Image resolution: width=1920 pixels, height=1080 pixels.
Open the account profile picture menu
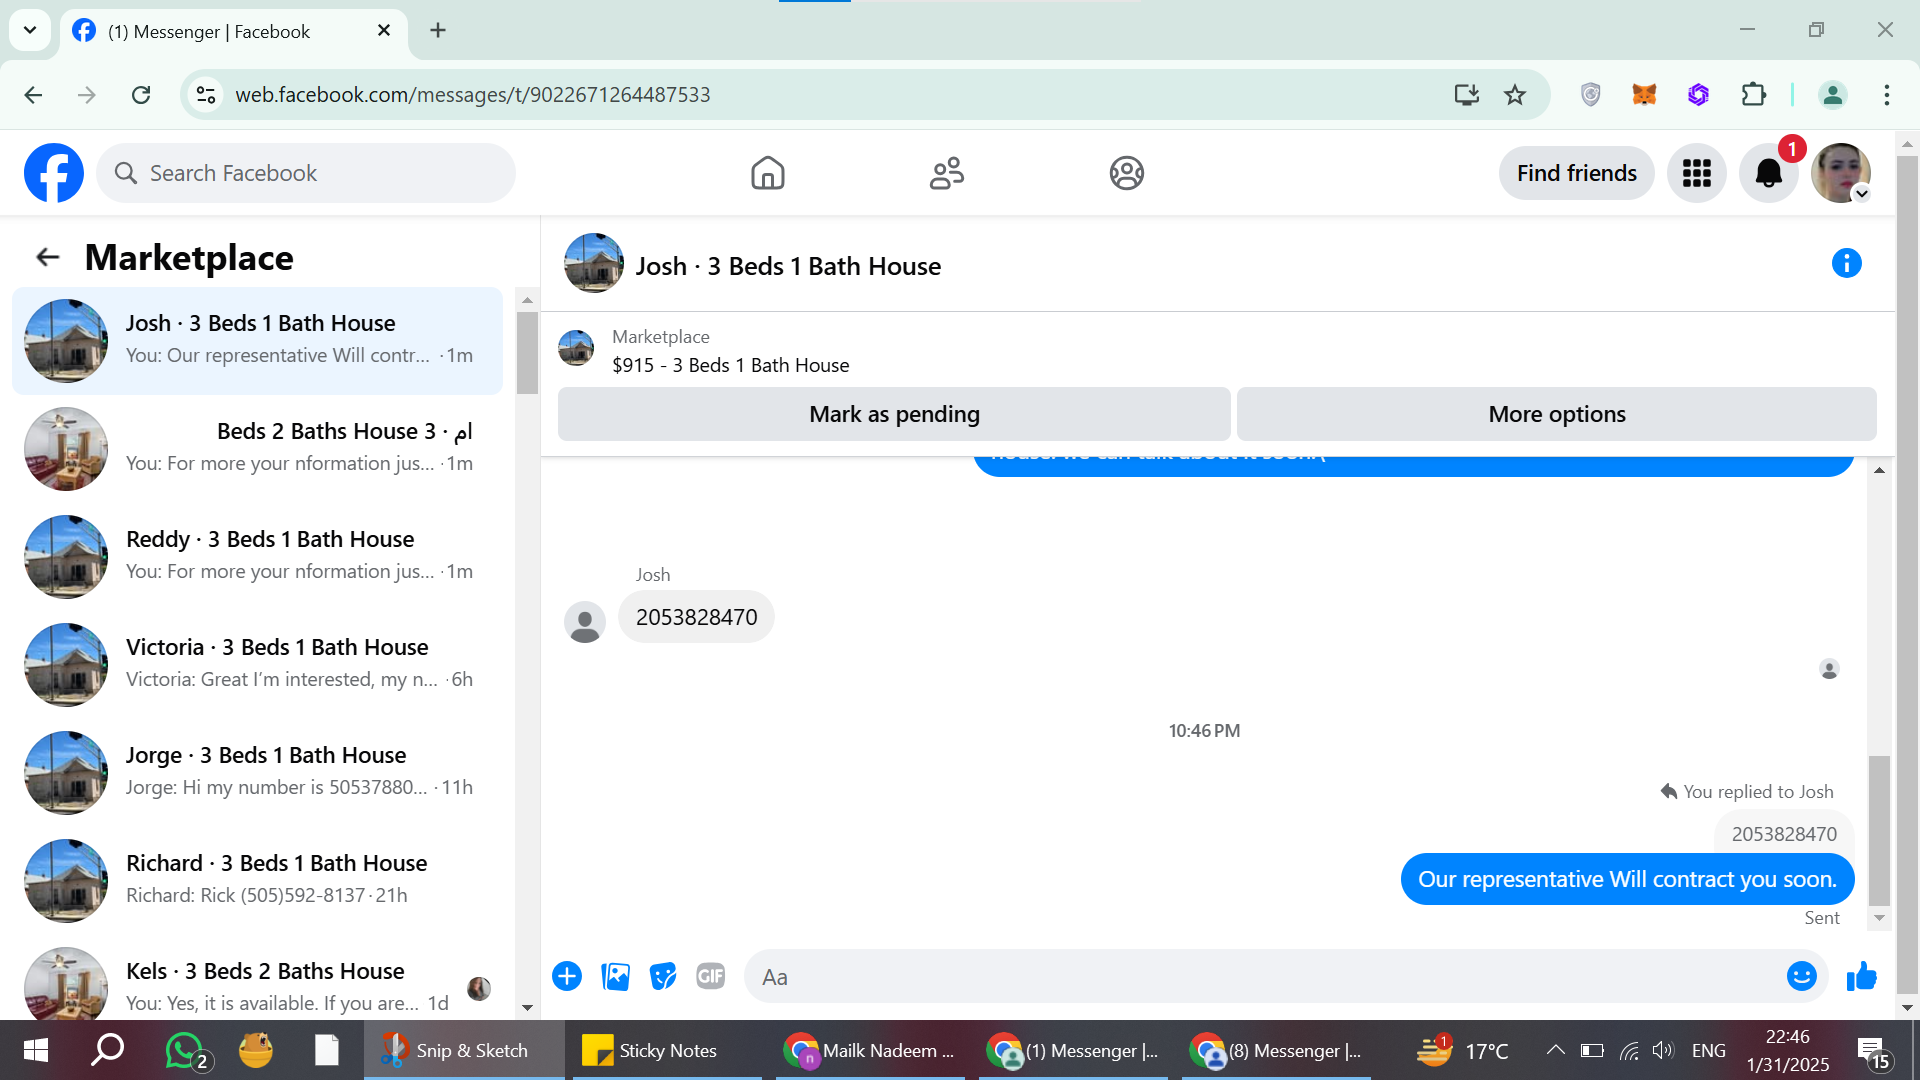(1841, 173)
